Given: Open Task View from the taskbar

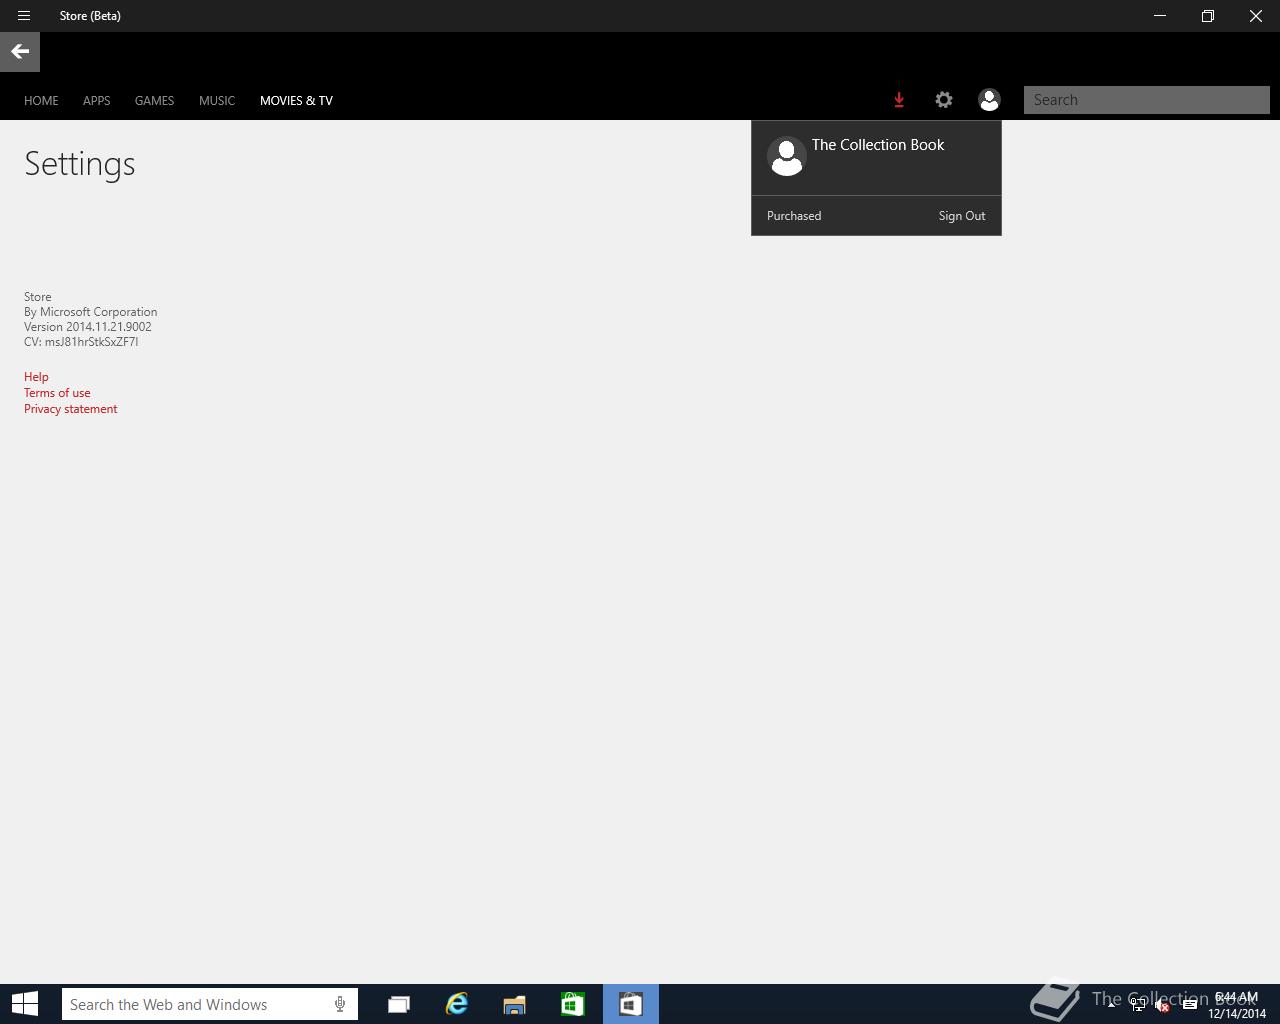Looking at the screenshot, I should pyautogui.click(x=399, y=1004).
